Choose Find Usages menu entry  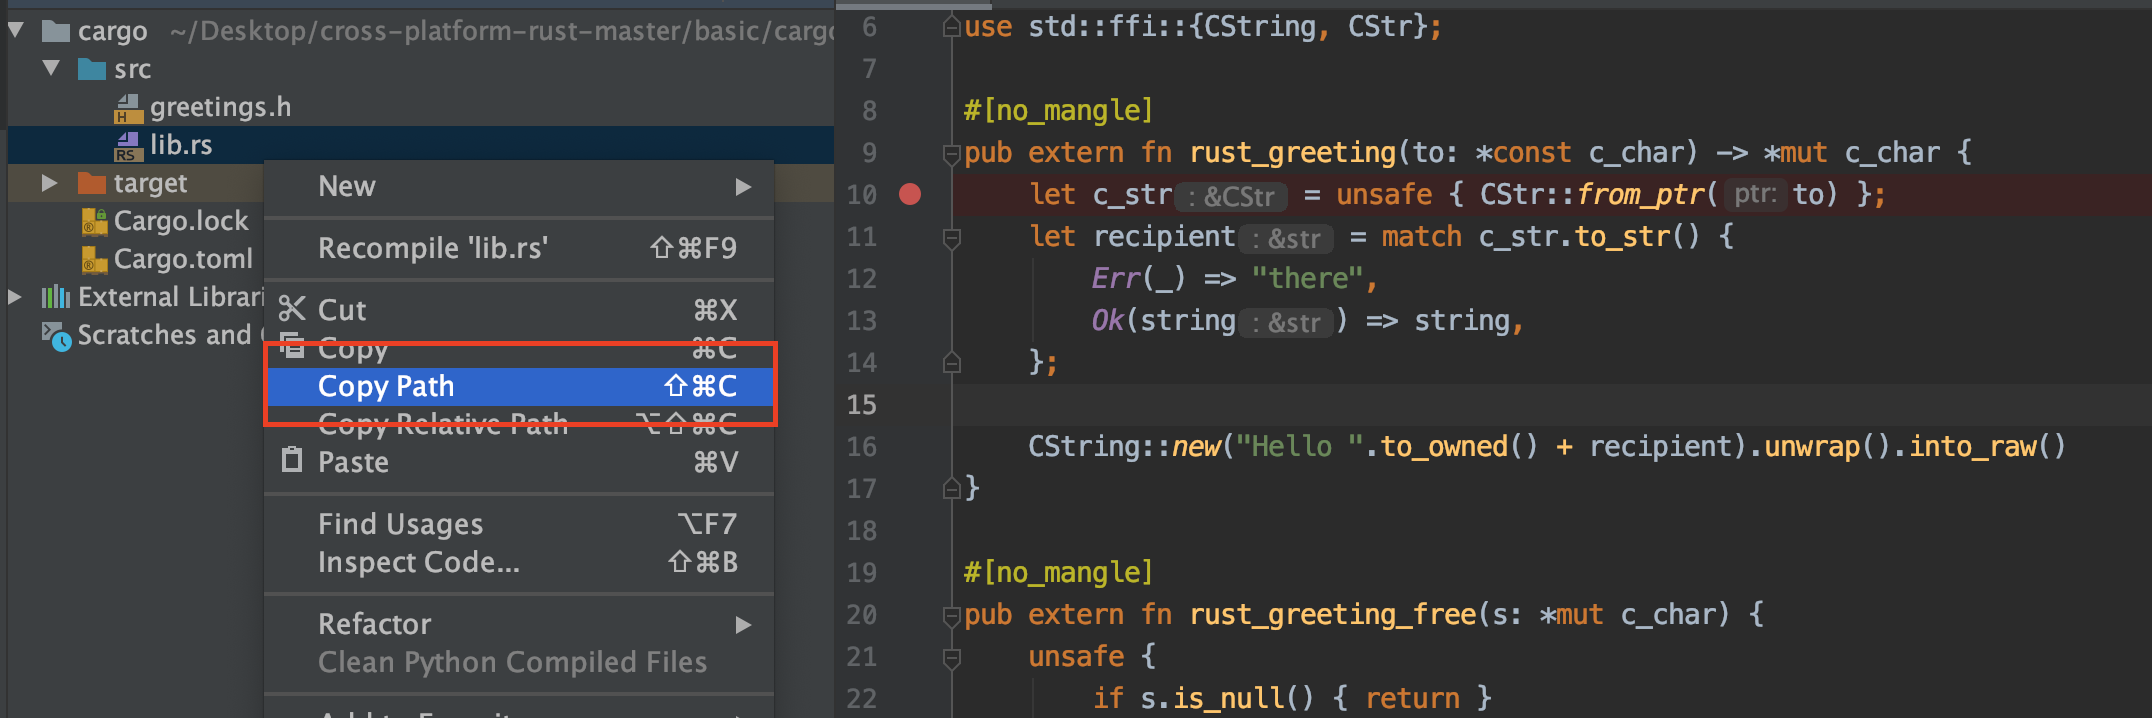(x=519, y=524)
